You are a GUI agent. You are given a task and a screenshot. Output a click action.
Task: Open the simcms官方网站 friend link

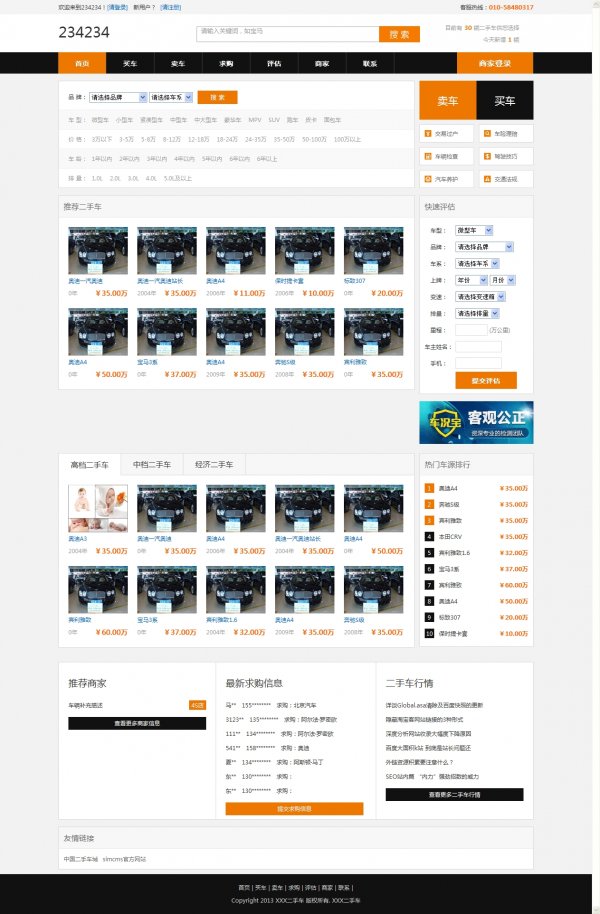124,859
